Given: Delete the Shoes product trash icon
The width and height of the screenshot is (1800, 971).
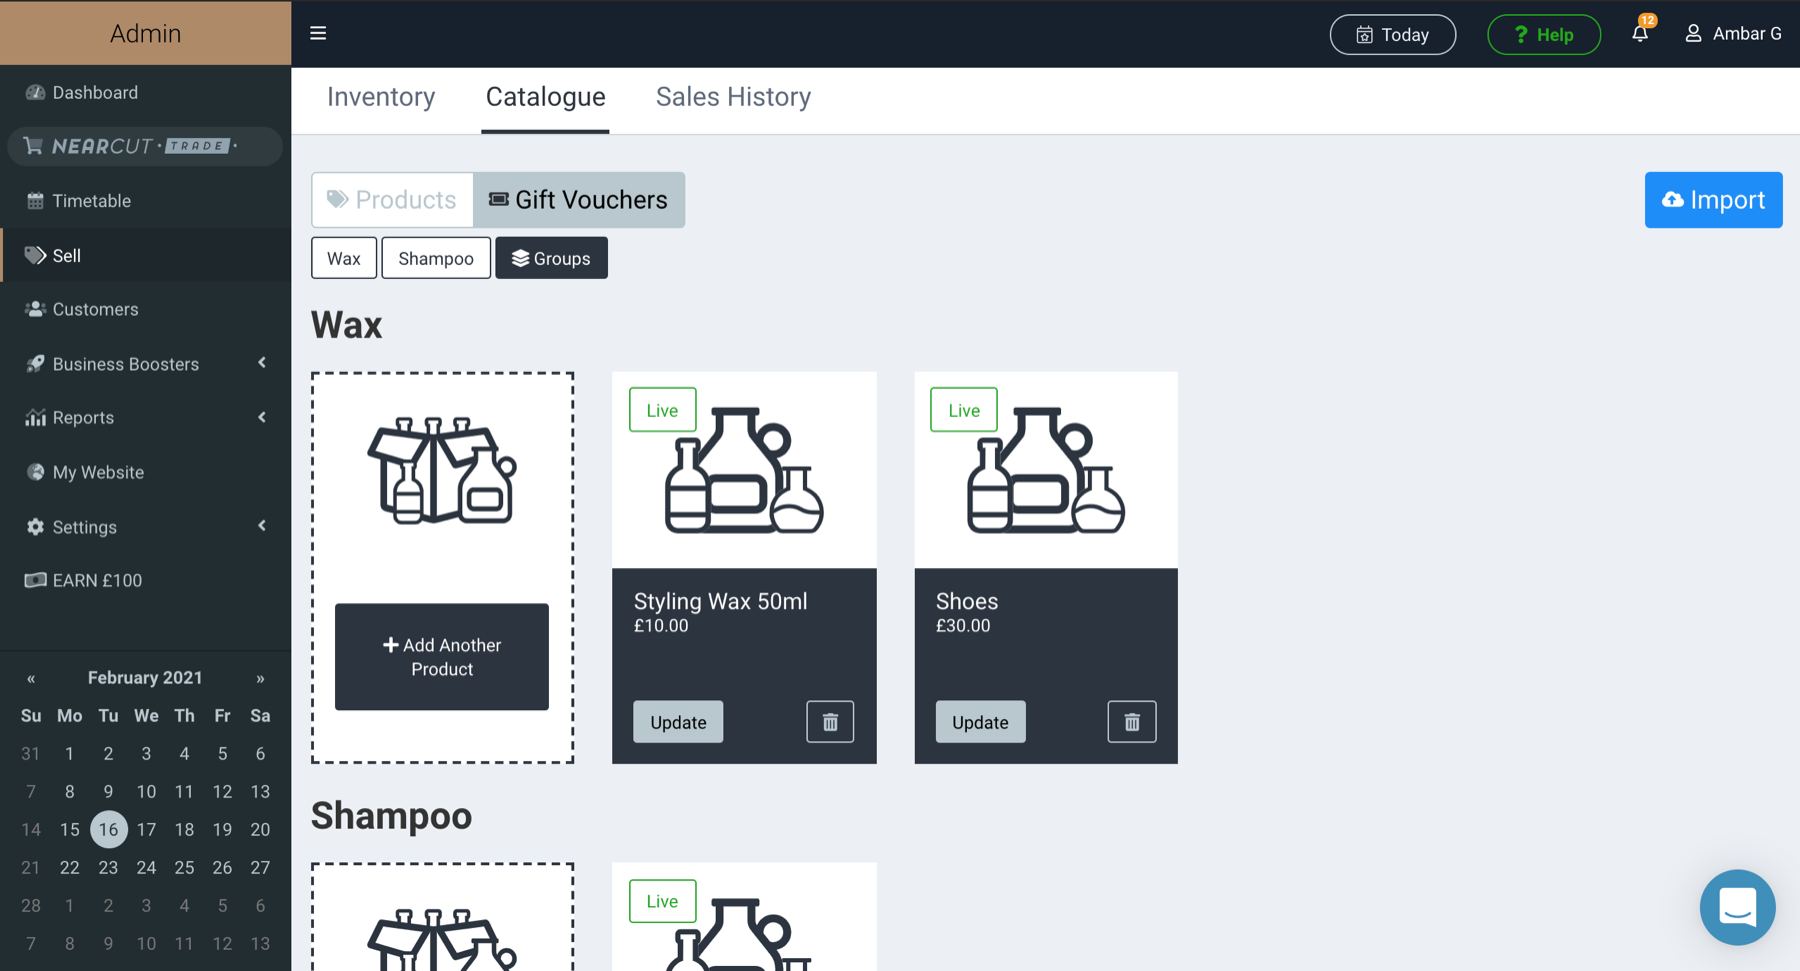Looking at the screenshot, I should (x=1132, y=722).
